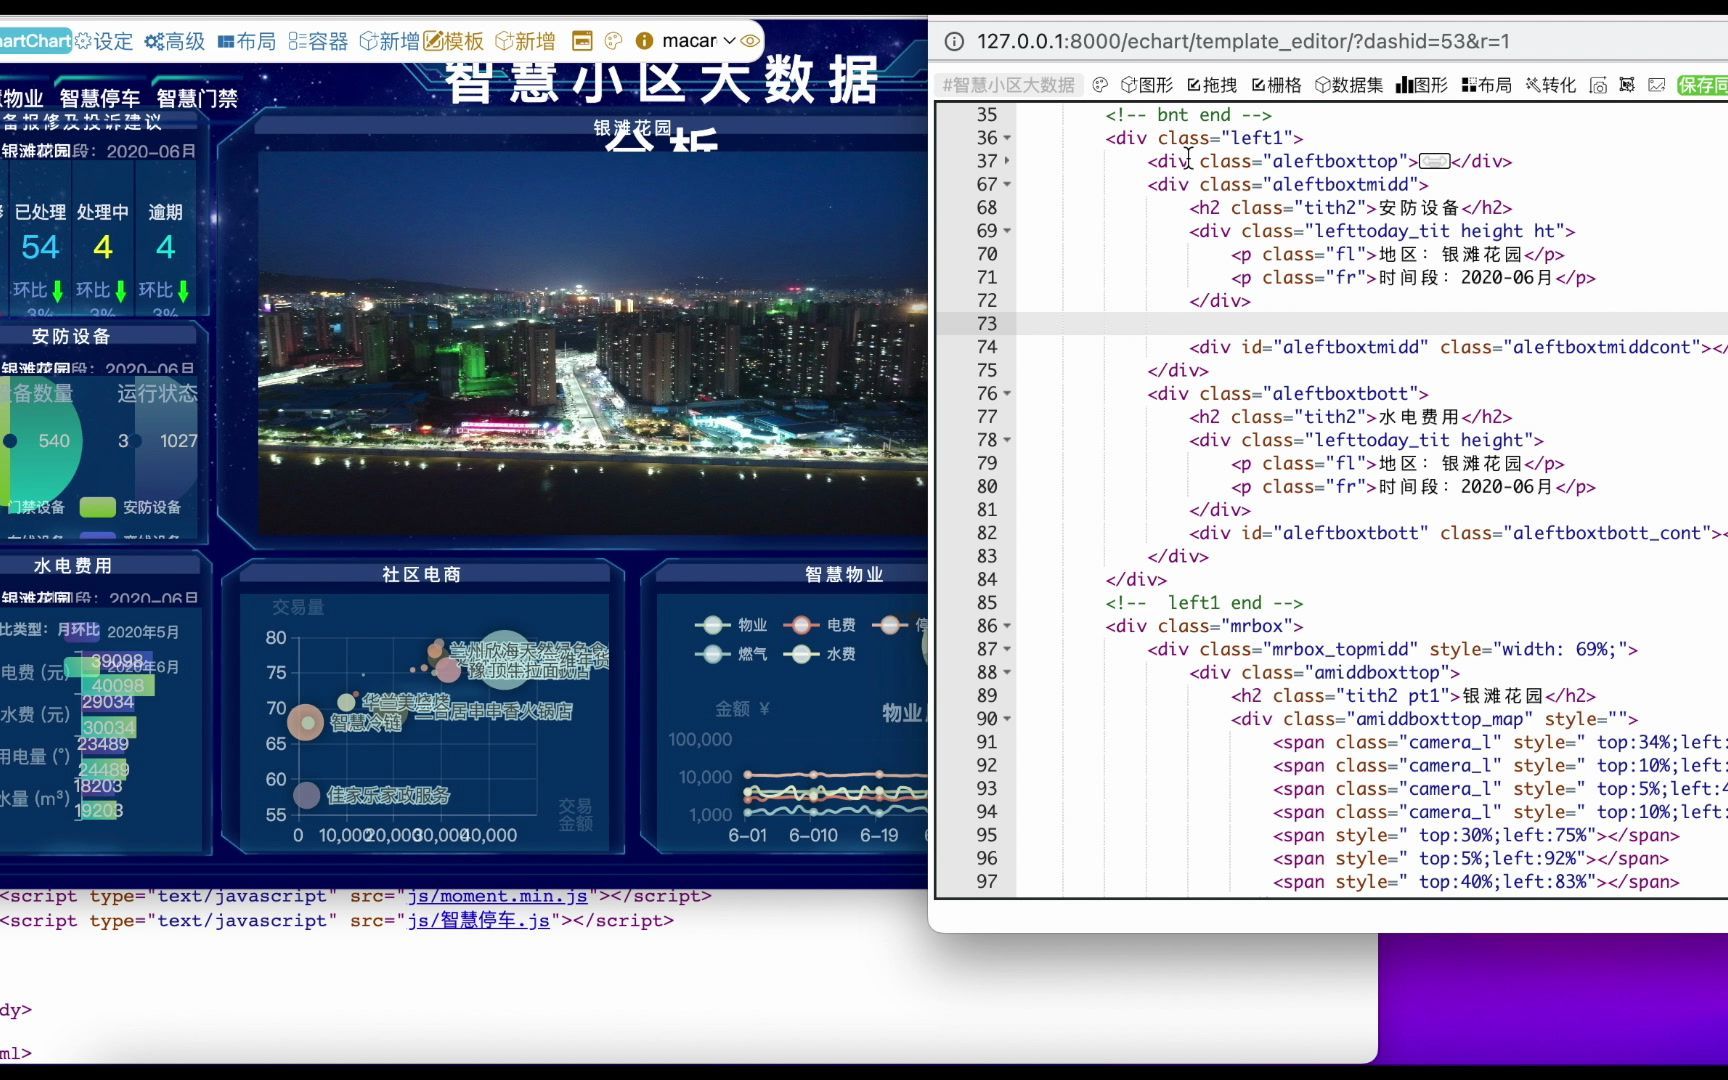Screen dimensions: 1728x1080
Task: Place cursor on empty line 73
Action: (1371, 324)
